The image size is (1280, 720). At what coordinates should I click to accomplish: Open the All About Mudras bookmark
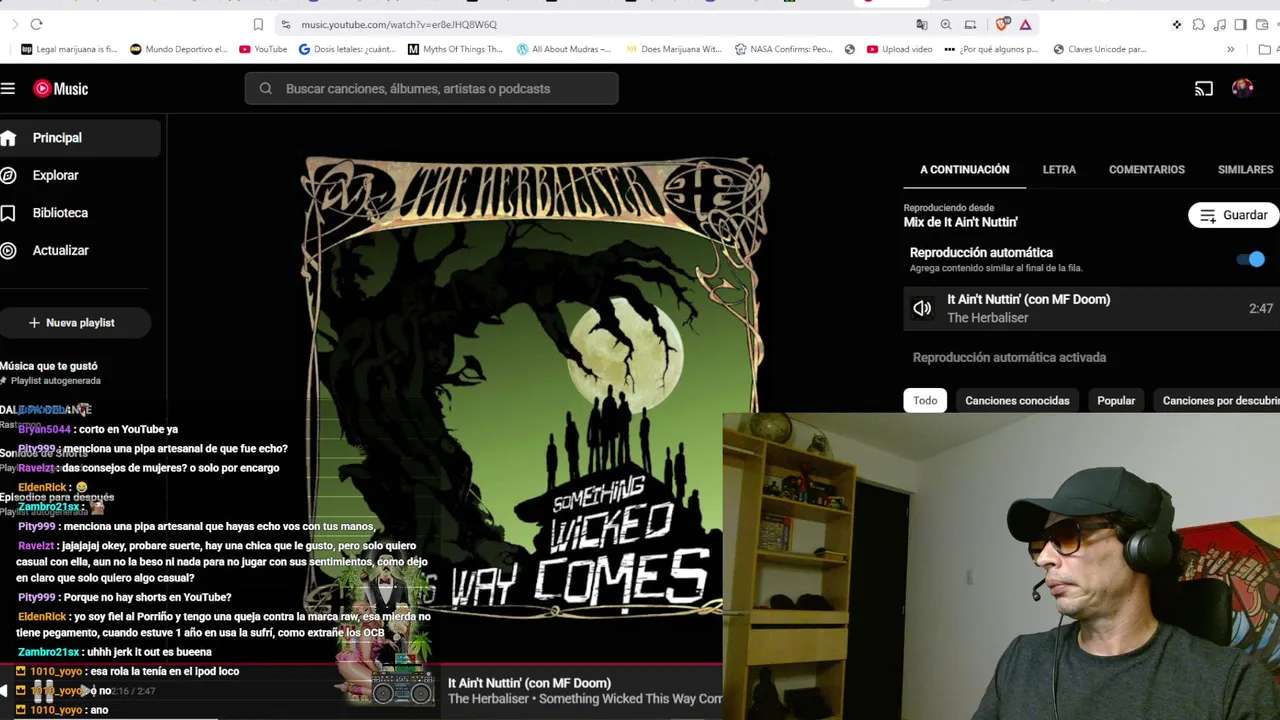click(564, 49)
